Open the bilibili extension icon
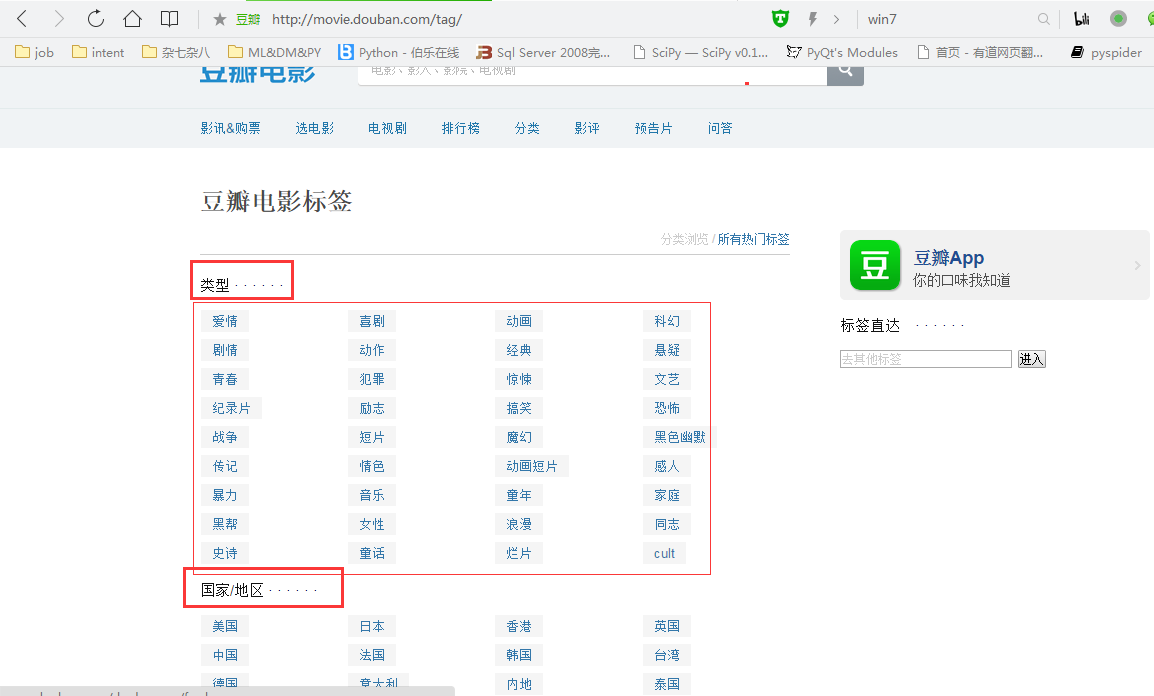This screenshot has width=1154, height=696. (1081, 19)
